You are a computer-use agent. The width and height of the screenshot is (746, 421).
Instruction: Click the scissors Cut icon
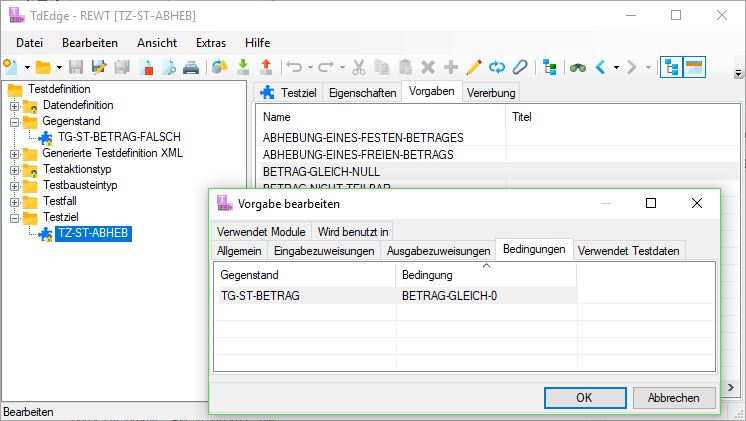[x=357, y=68]
